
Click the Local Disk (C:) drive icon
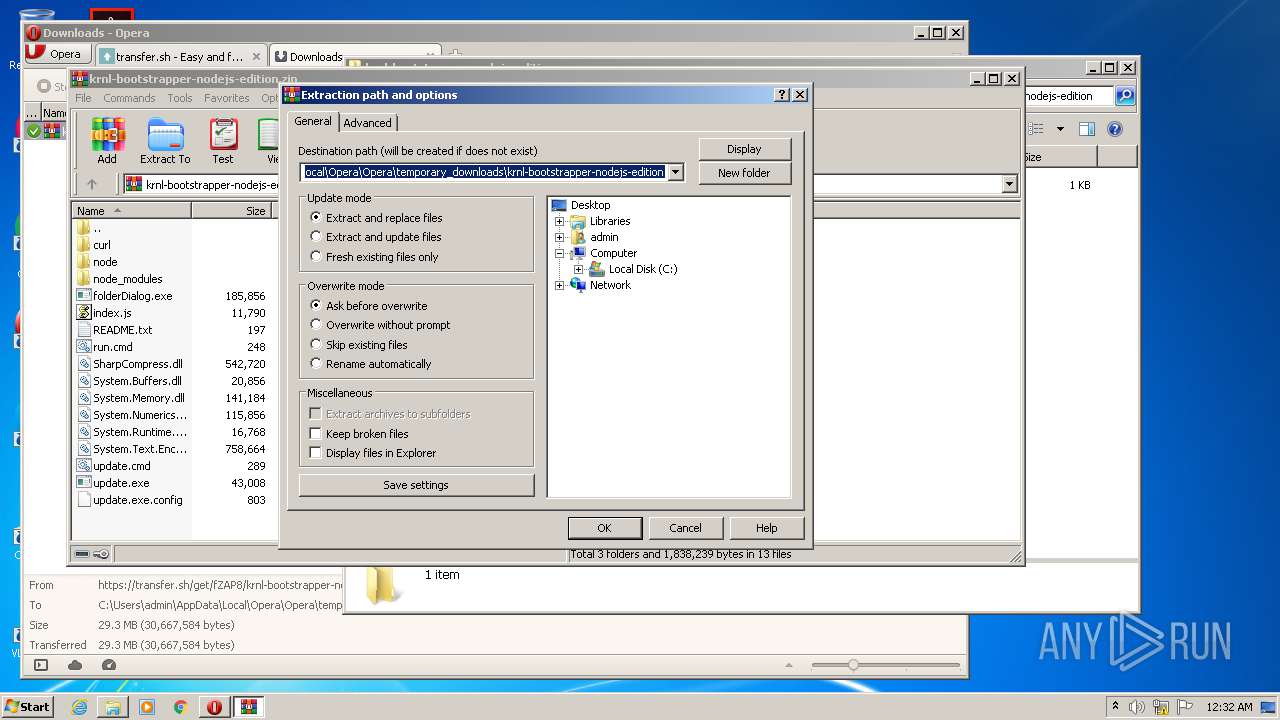pyautogui.click(x=597, y=269)
